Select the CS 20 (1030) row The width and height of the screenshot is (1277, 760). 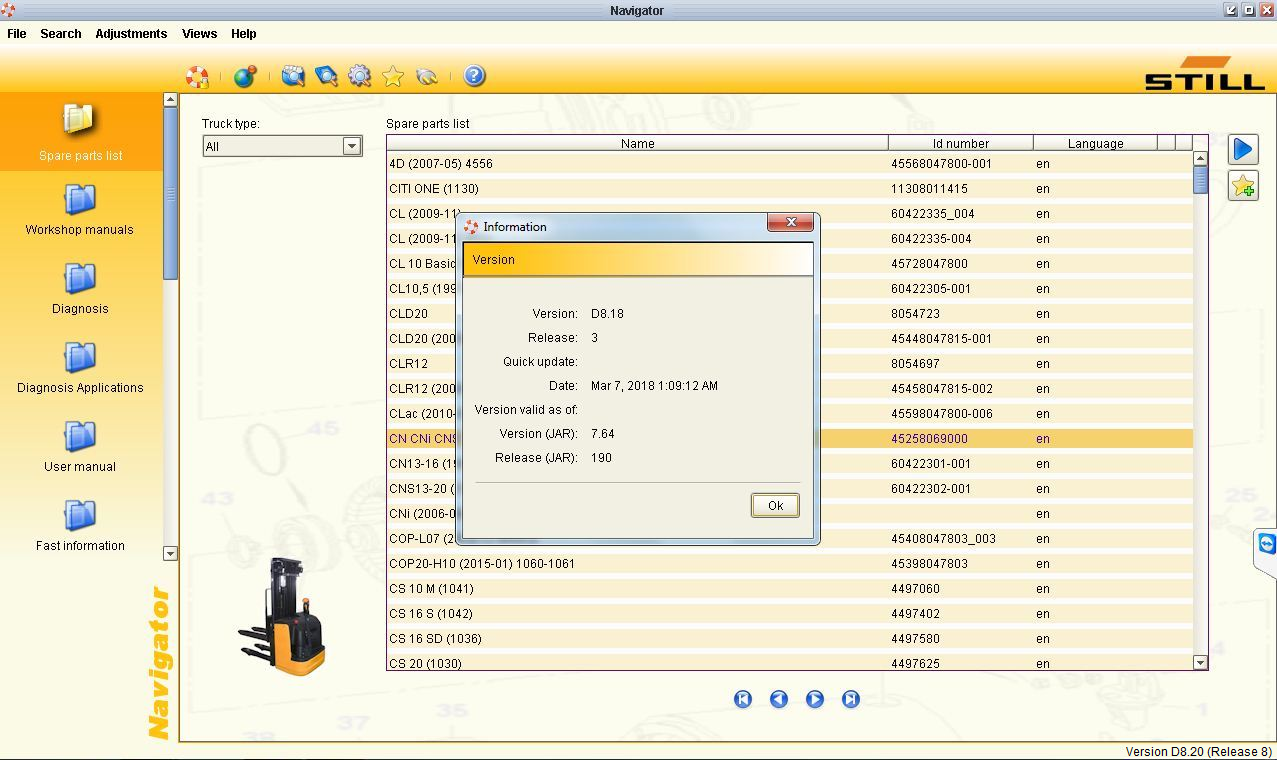coord(790,662)
